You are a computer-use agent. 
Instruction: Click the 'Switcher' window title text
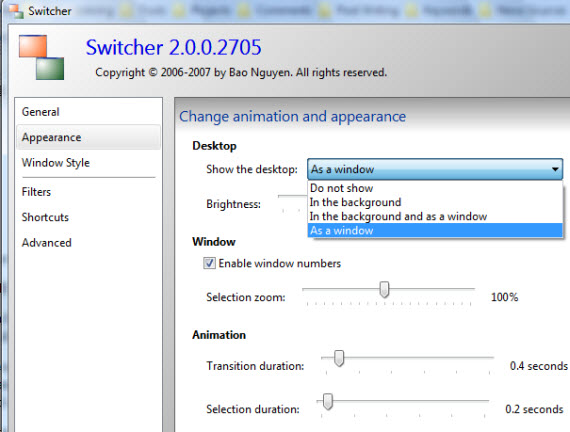coord(50,11)
